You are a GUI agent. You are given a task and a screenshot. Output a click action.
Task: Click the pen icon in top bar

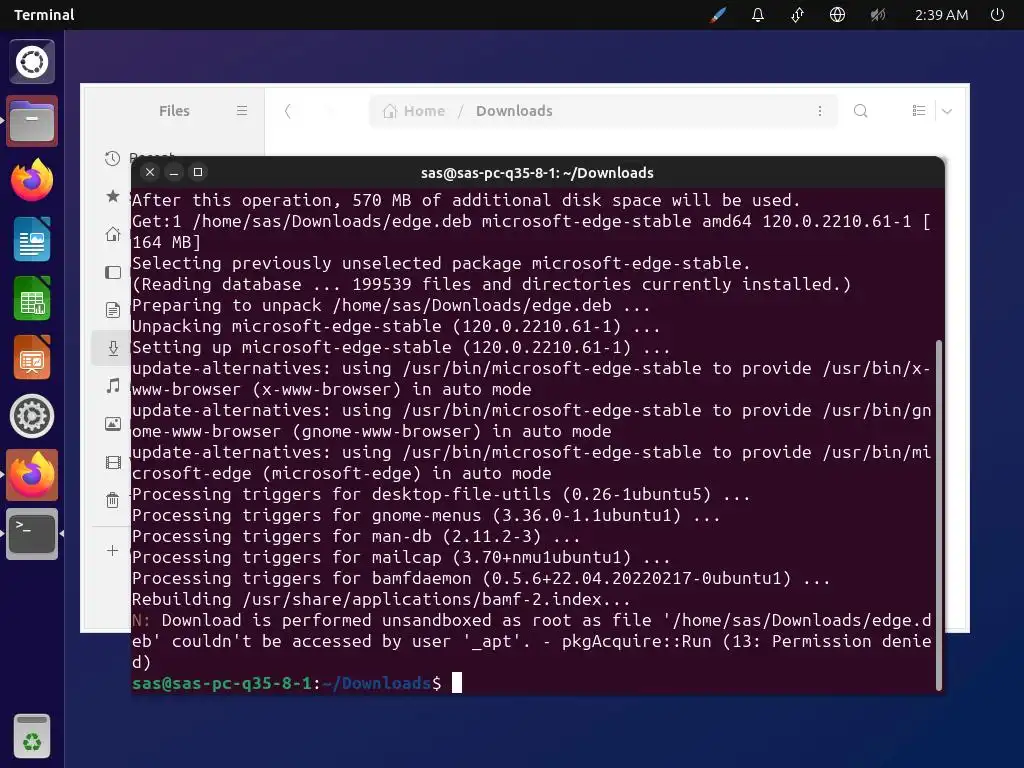(718, 15)
